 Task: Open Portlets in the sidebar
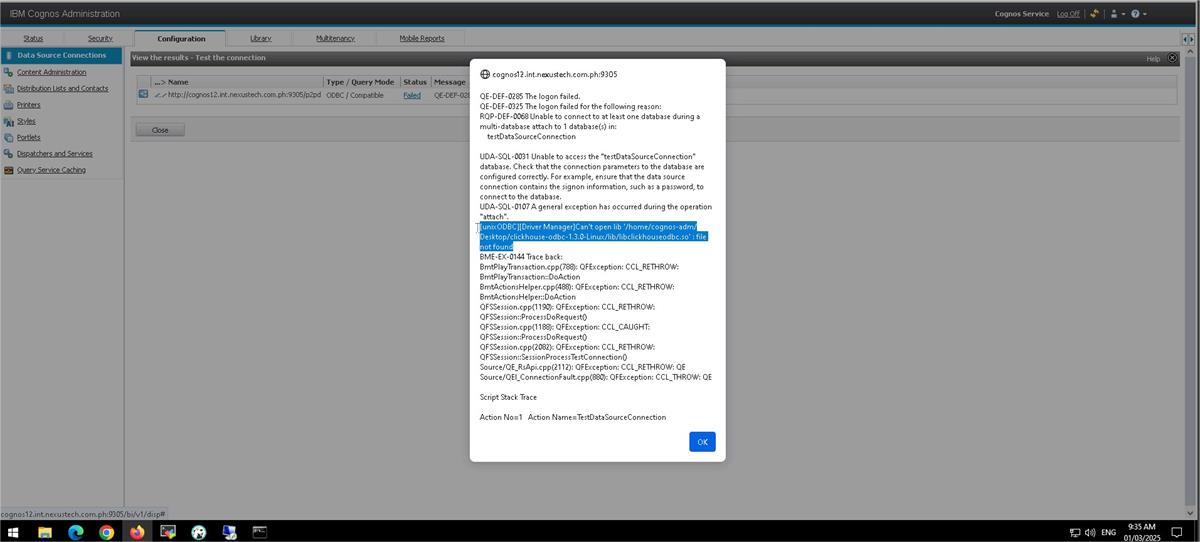point(29,137)
